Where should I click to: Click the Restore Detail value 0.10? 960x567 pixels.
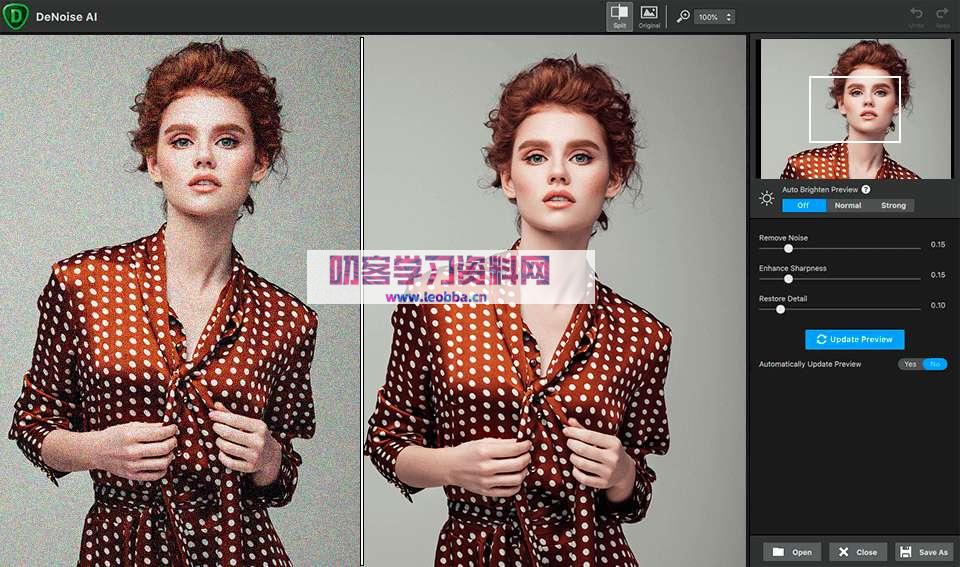[938, 305]
